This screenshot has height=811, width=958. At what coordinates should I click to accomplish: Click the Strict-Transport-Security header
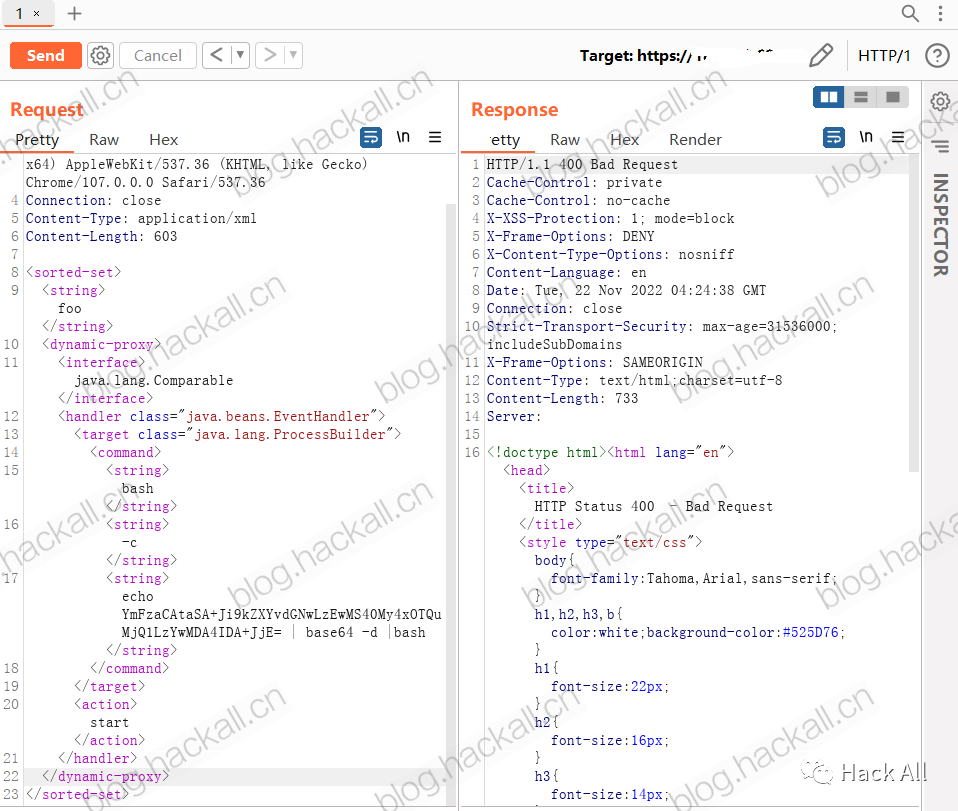[662, 336]
